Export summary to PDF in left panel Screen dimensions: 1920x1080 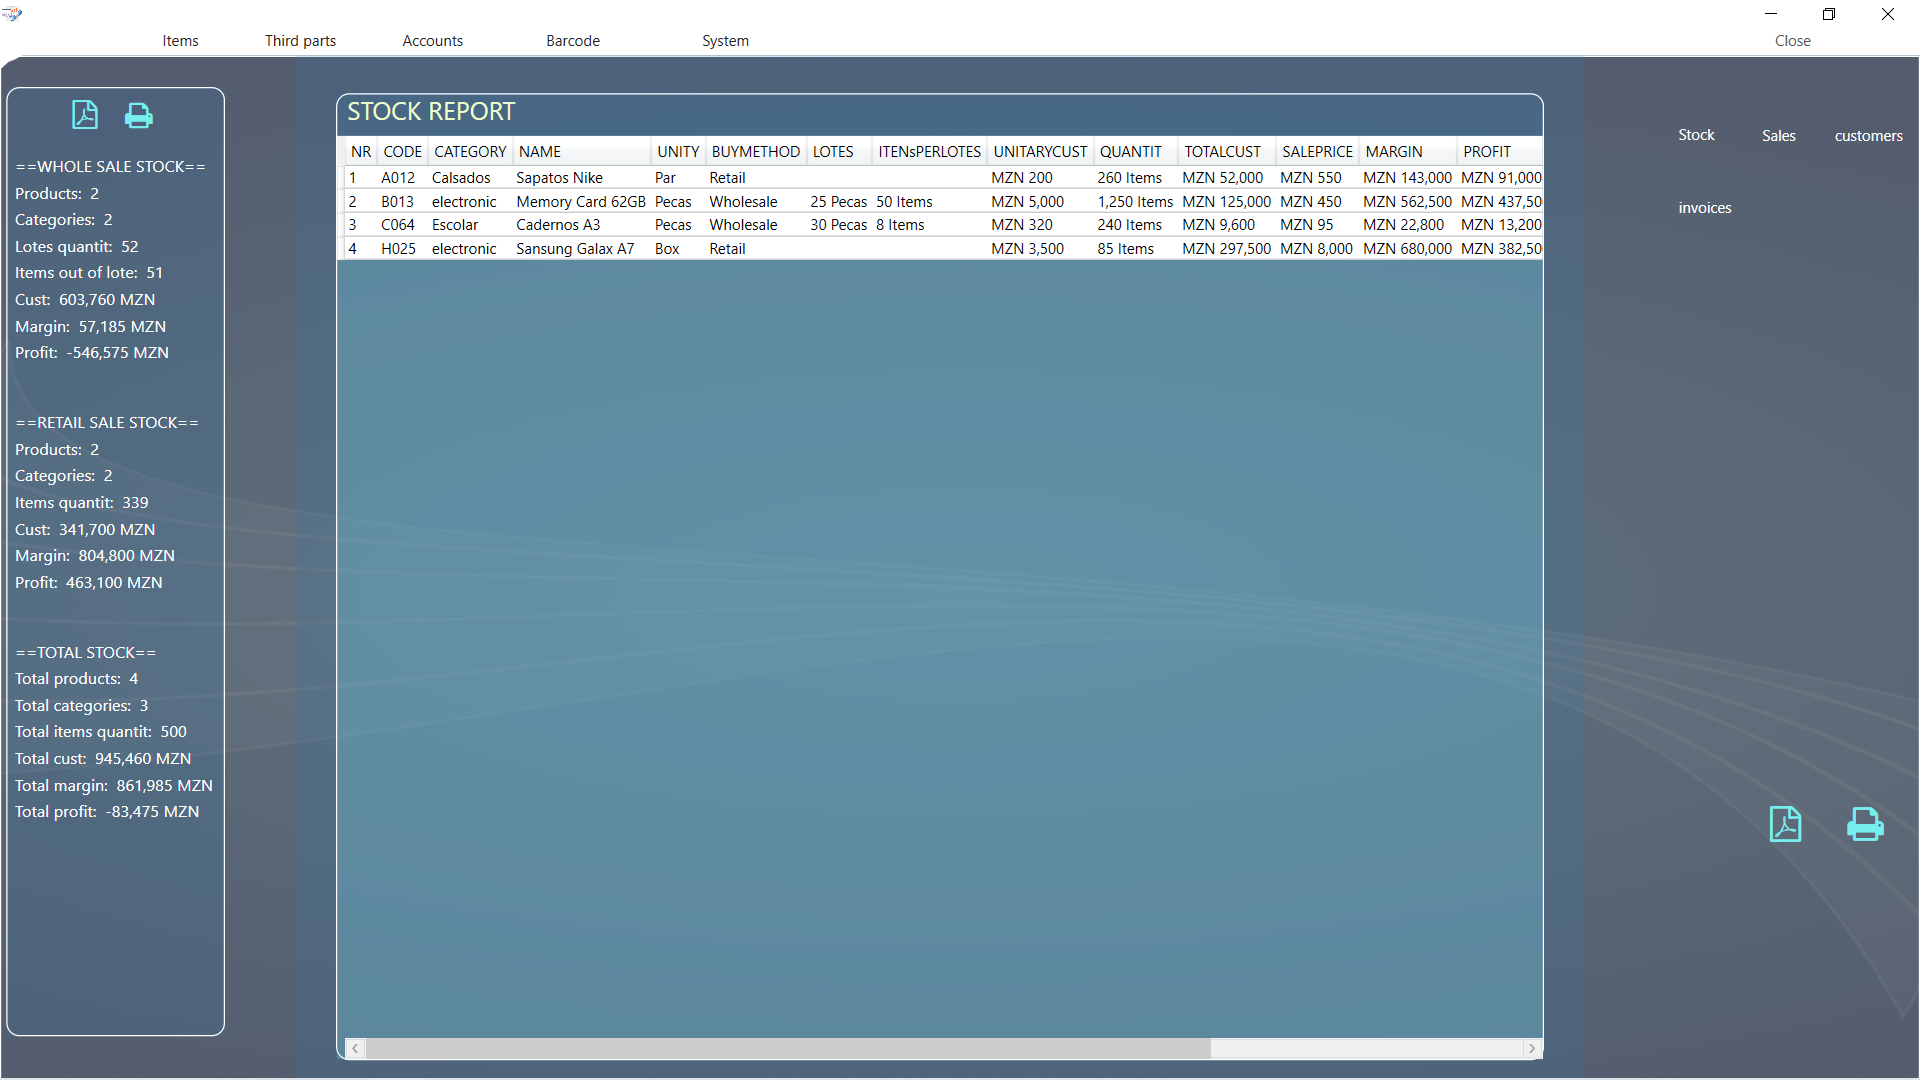(85, 115)
